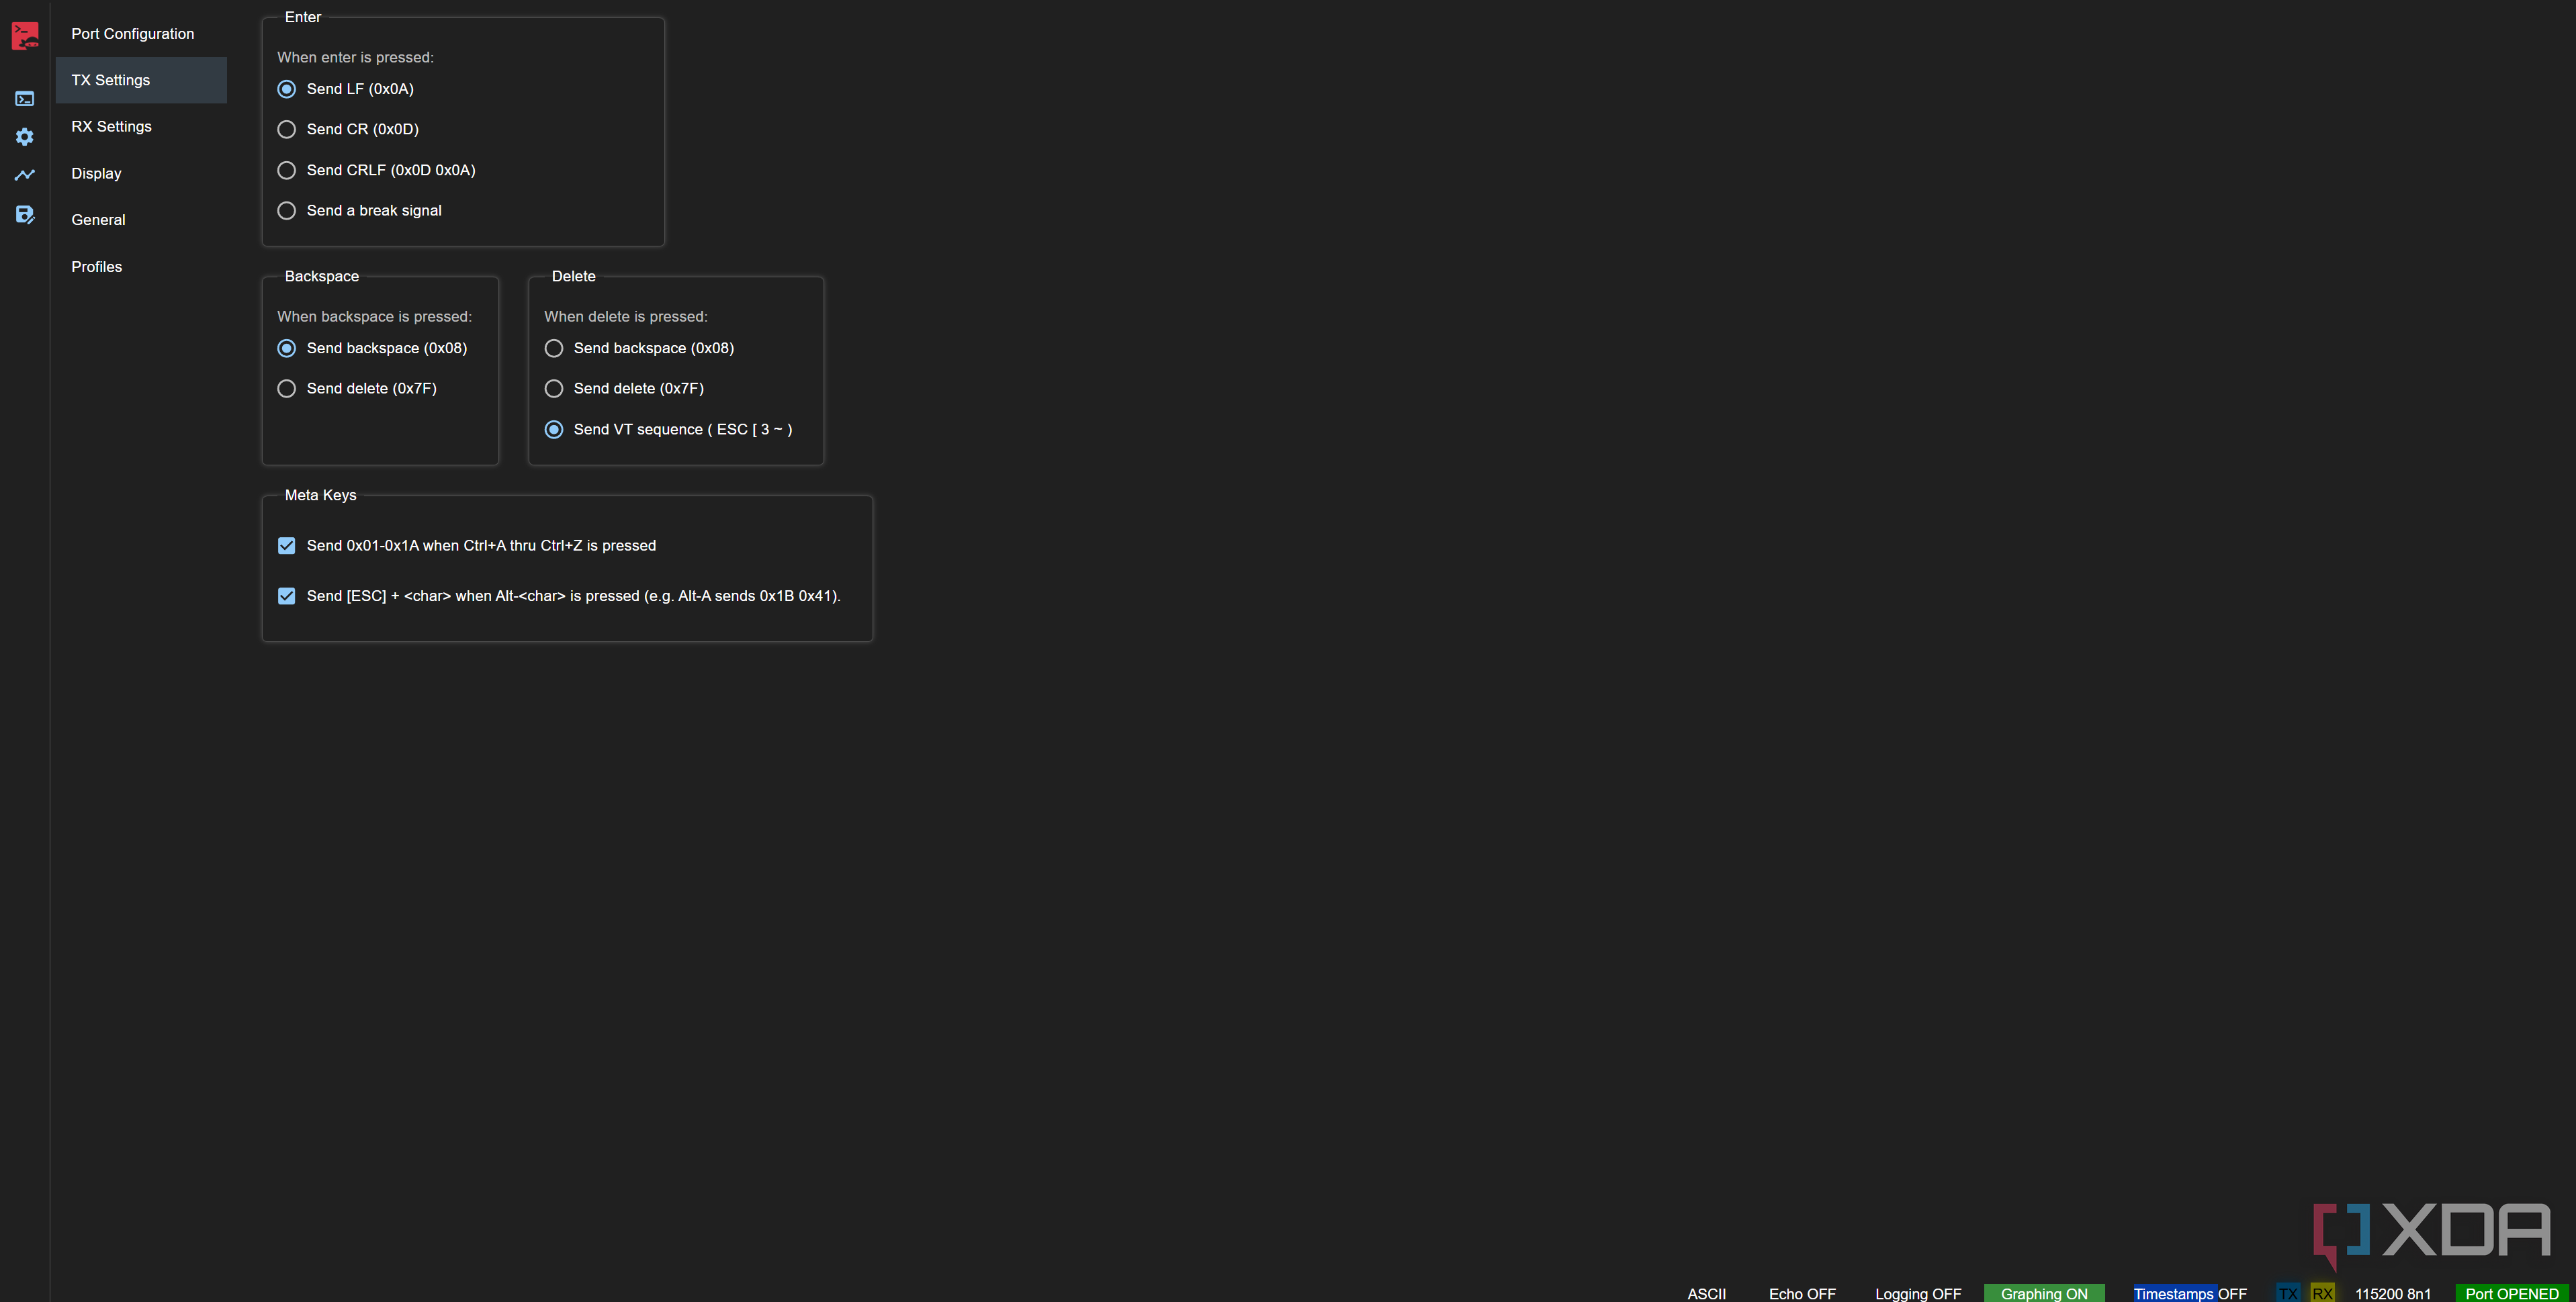Viewport: 2576px width, 1302px height.
Task: Toggle Echo OFF in status bar
Action: (x=1802, y=1293)
